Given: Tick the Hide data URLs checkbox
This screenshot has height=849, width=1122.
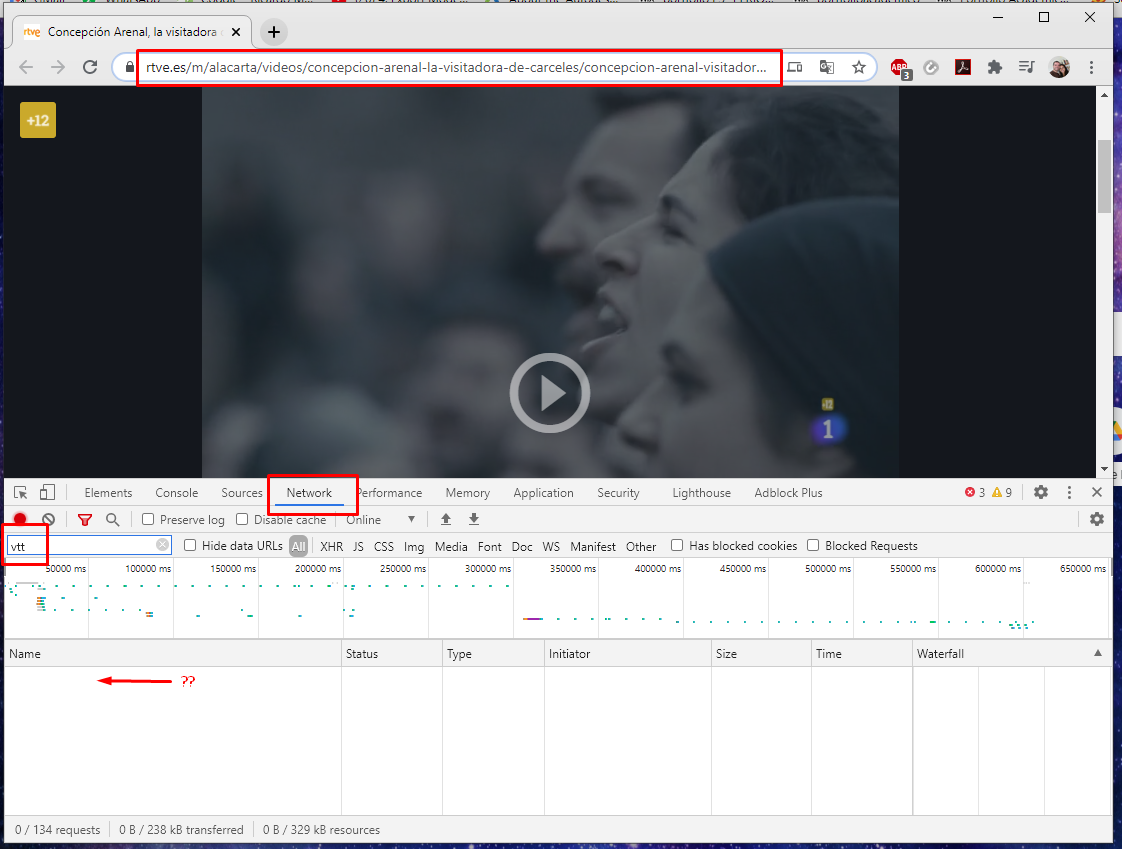Looking at the screenshot, I should 190,546.
